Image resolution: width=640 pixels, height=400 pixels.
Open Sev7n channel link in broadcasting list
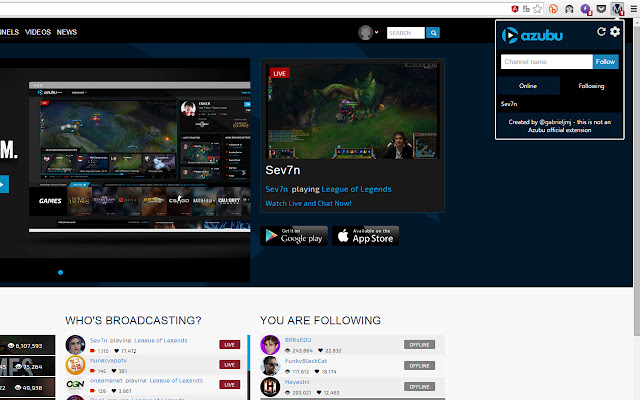[98, 340]
